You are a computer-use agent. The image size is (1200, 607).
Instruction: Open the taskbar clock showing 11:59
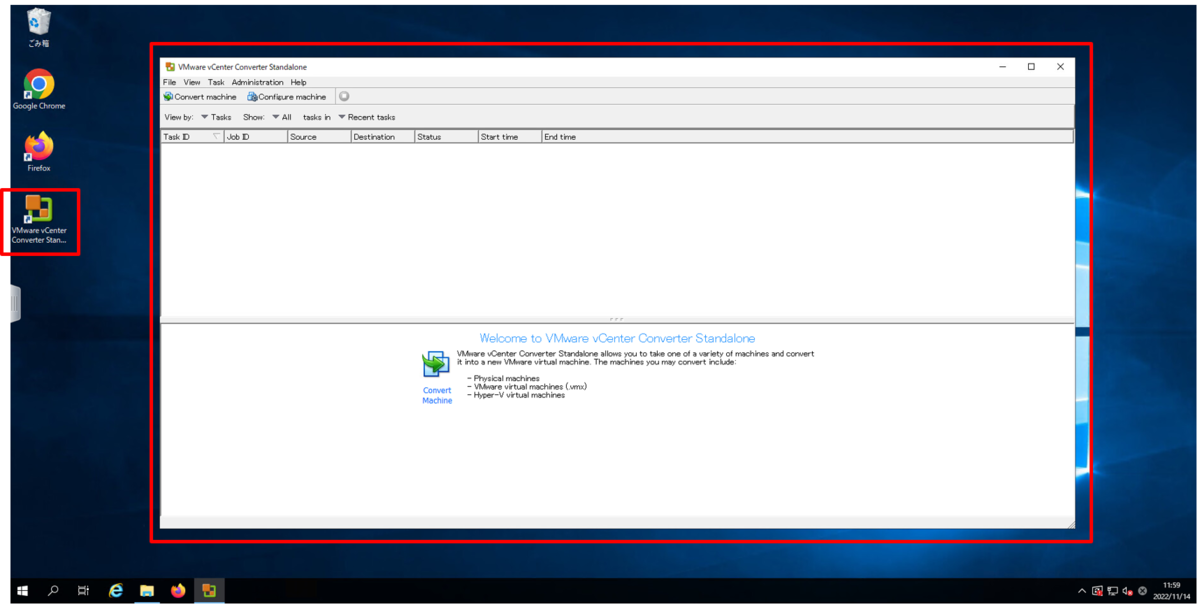tap(1171, 590)
